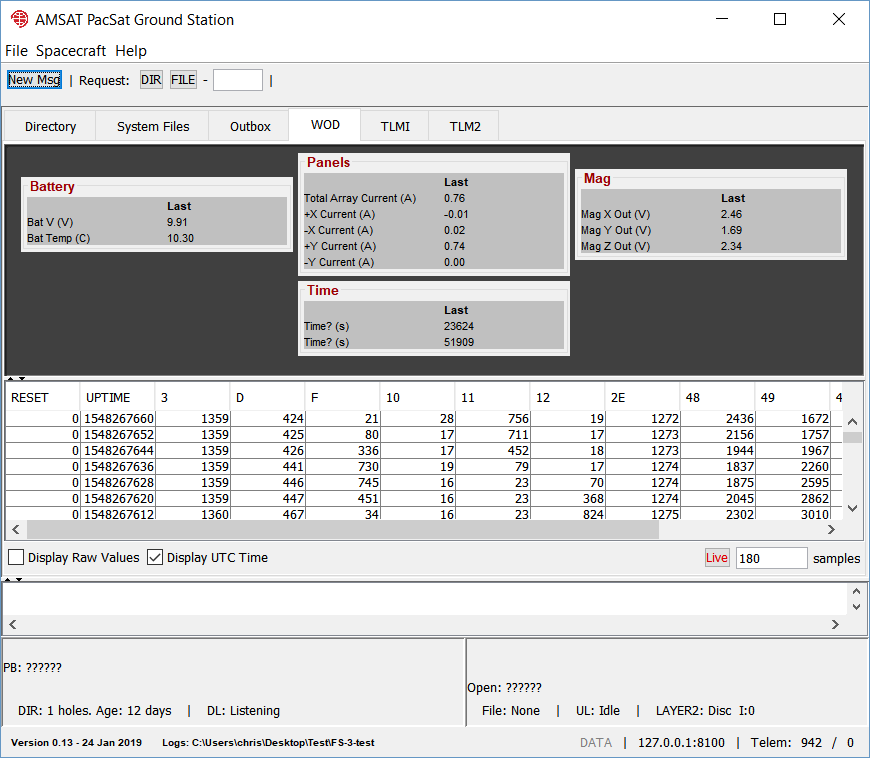
Task: Click the Mag Z Out (V) value 2.34
Action: [x=731, y=246]
